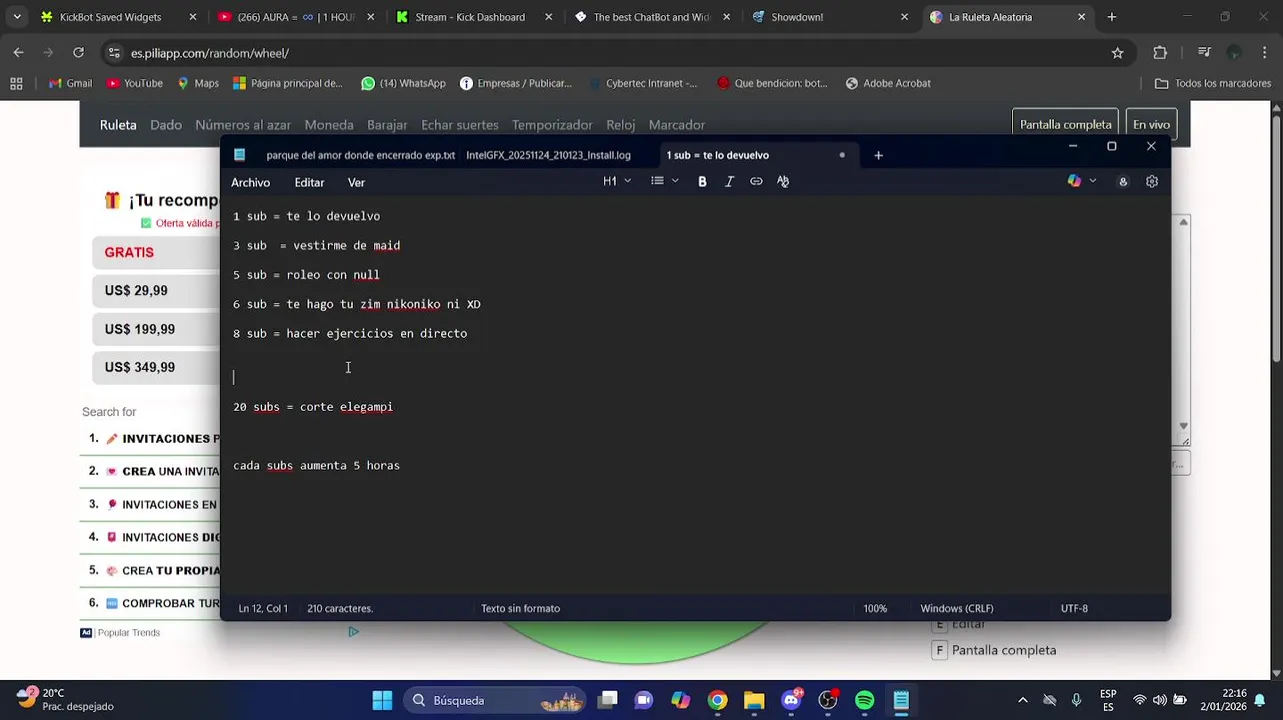The width and height of the screenshot is (1283, 720).
Task: Open the Archivo menu
Action: (250, 182)
